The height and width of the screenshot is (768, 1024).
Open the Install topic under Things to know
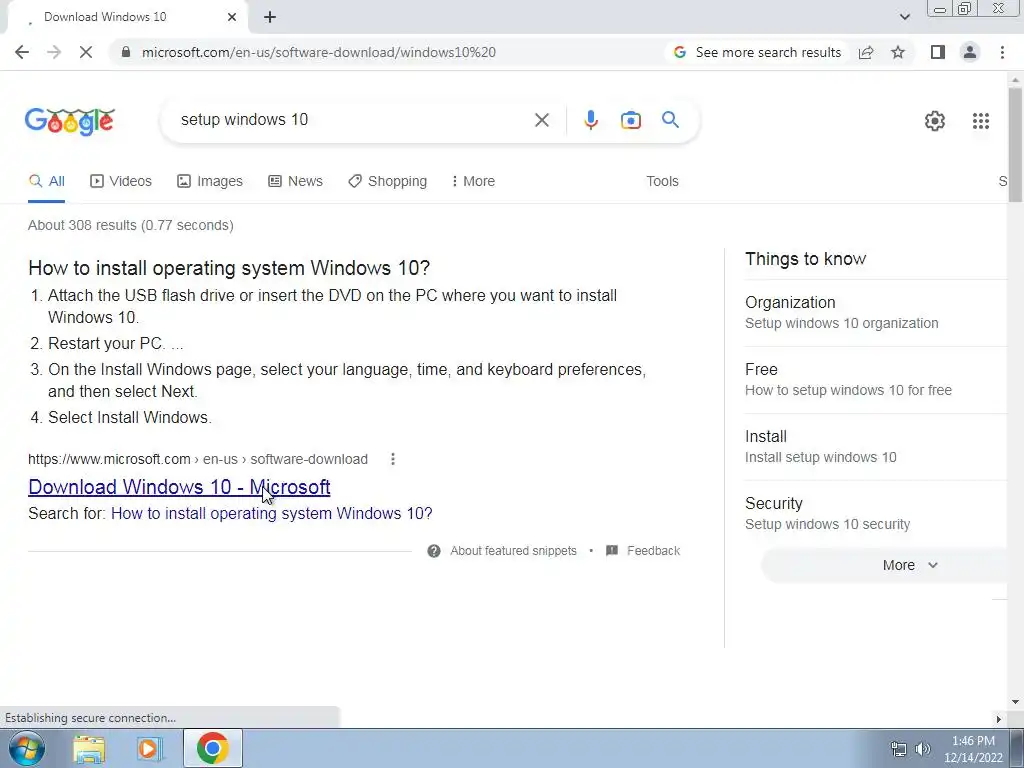[875, 447]
